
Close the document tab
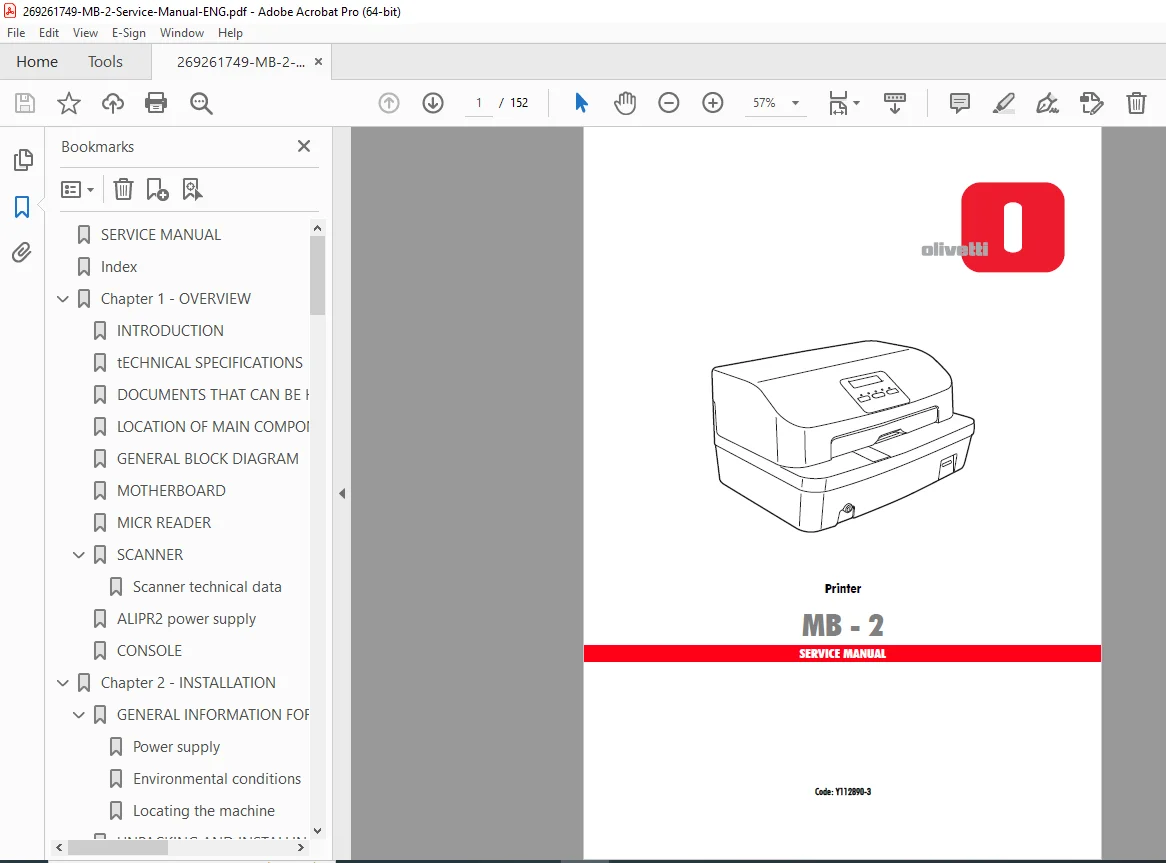pos(318,62)
